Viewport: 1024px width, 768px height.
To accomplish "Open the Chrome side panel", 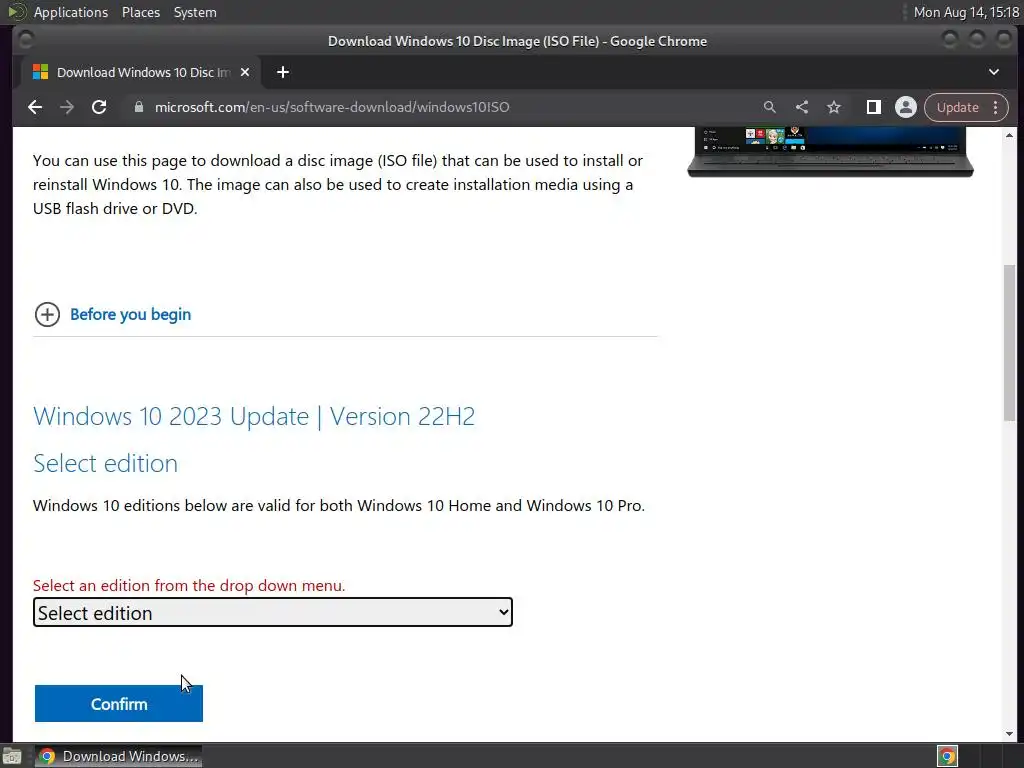I will pyautogui.click(x=874, y=107).
